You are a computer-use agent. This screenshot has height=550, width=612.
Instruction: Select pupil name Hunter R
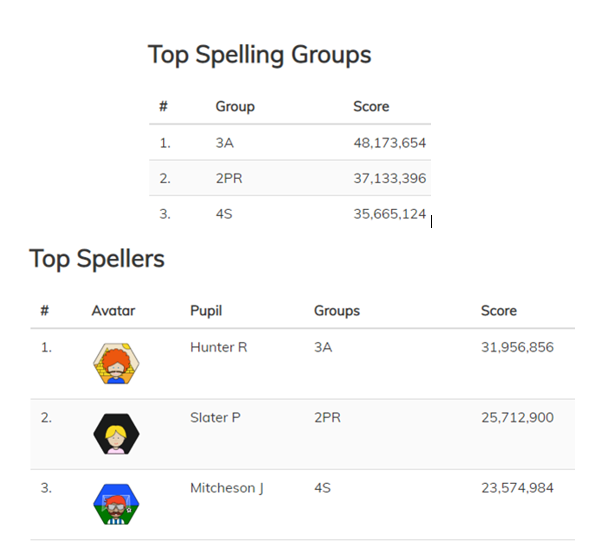pos(219,347)
